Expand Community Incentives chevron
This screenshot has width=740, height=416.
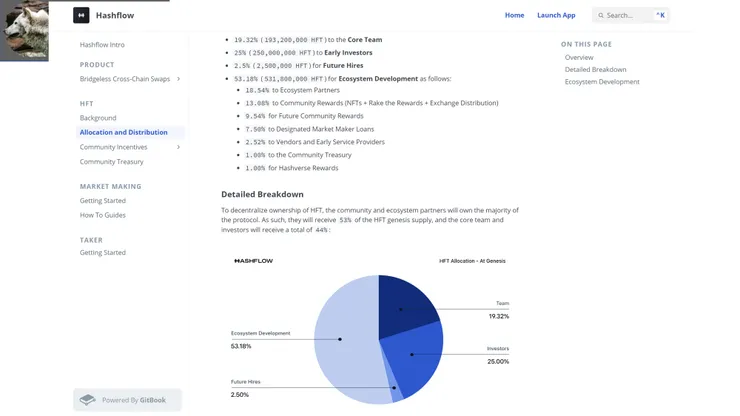pyautogui.click(x=178, y=147)
